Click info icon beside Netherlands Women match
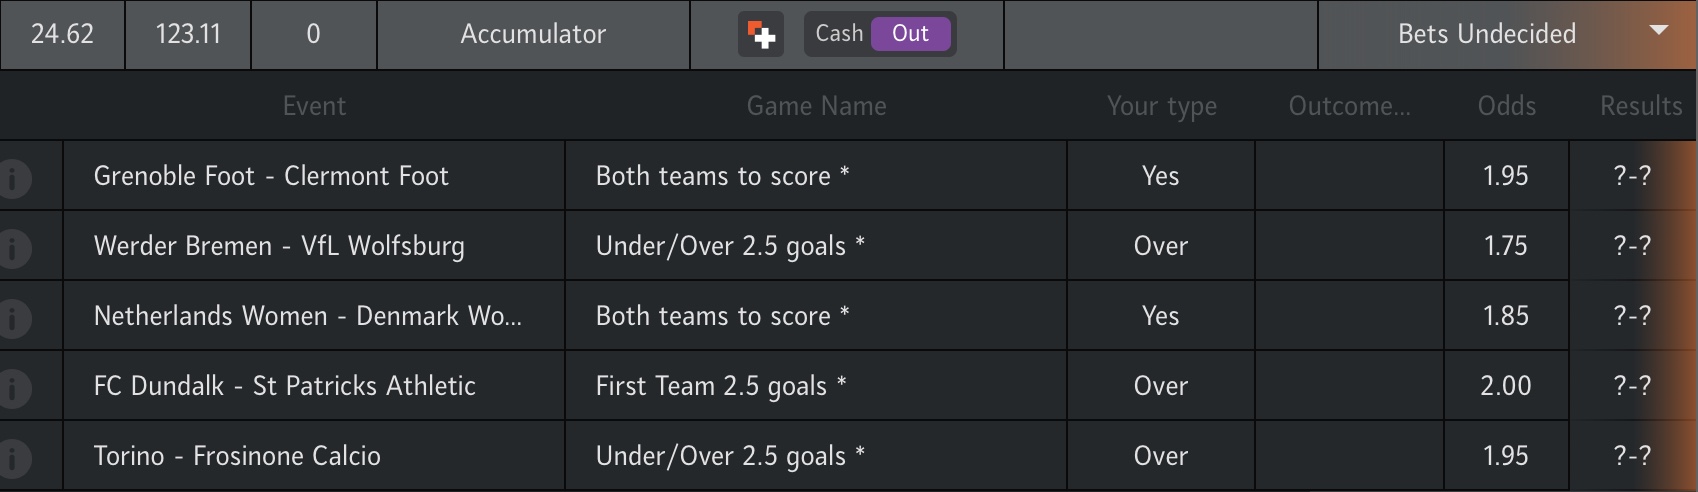The image size is (1698, 492). point(14,317)
